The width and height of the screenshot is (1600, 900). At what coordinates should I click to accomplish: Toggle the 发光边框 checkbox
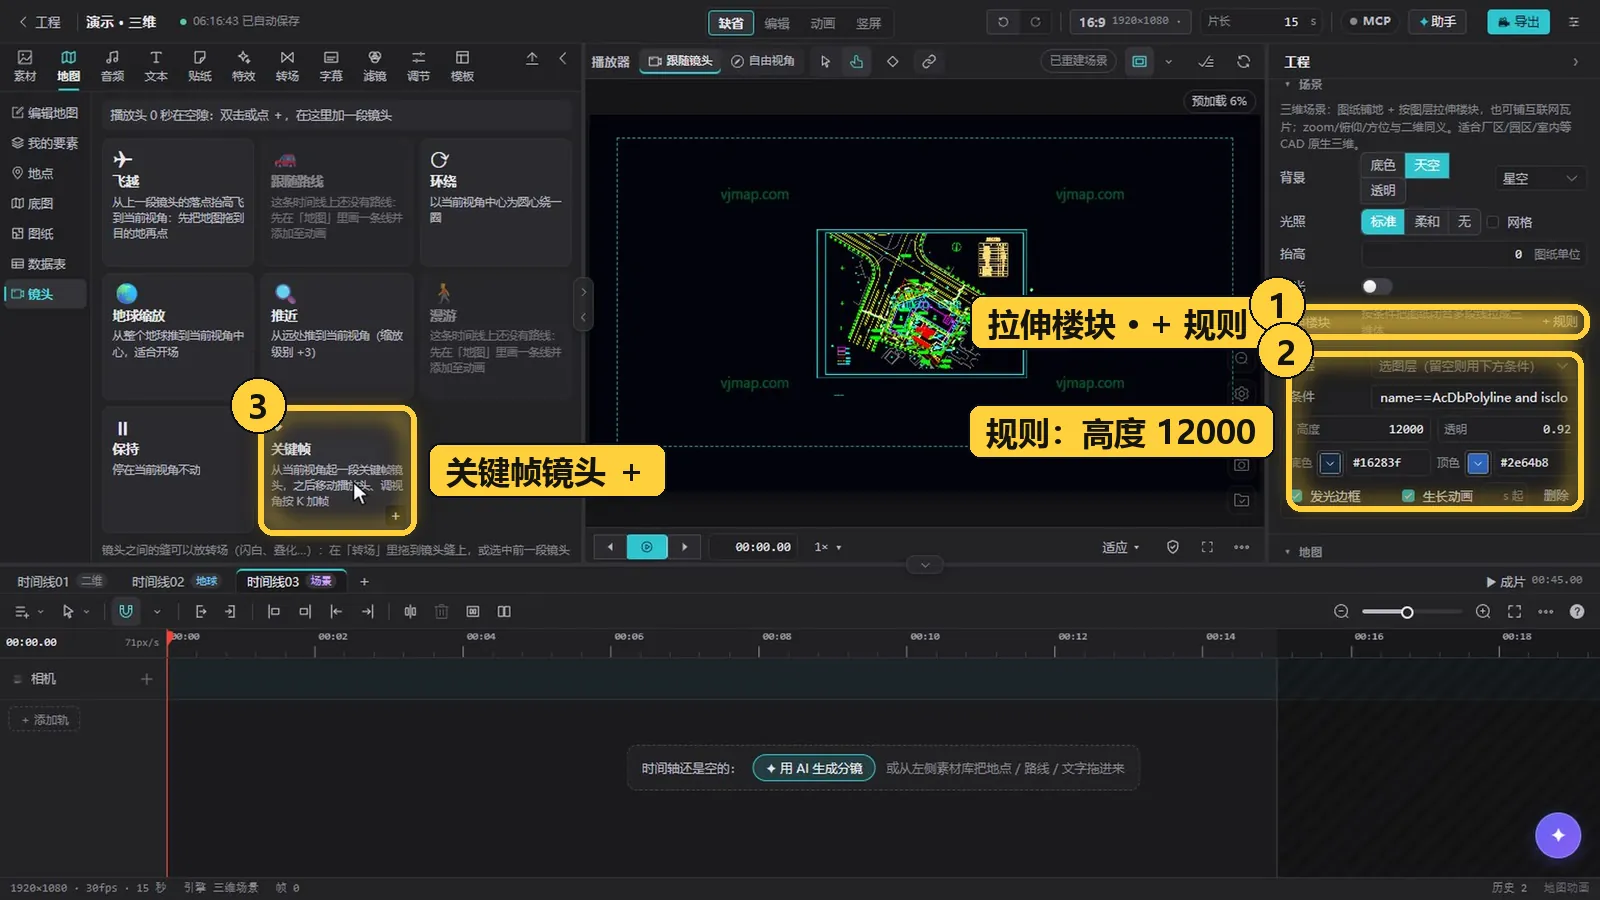(1297, 496)
